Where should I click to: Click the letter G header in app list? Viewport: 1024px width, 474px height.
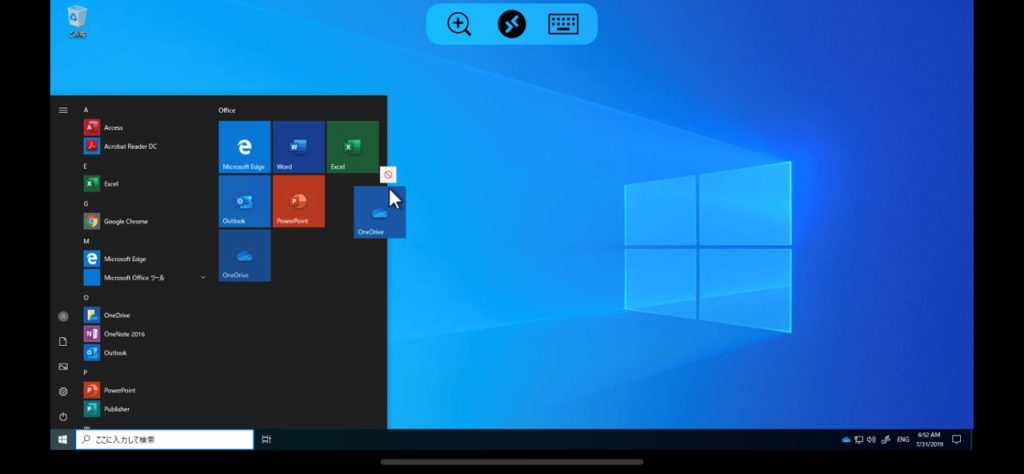pyautogui.click(x=86, y=204)
